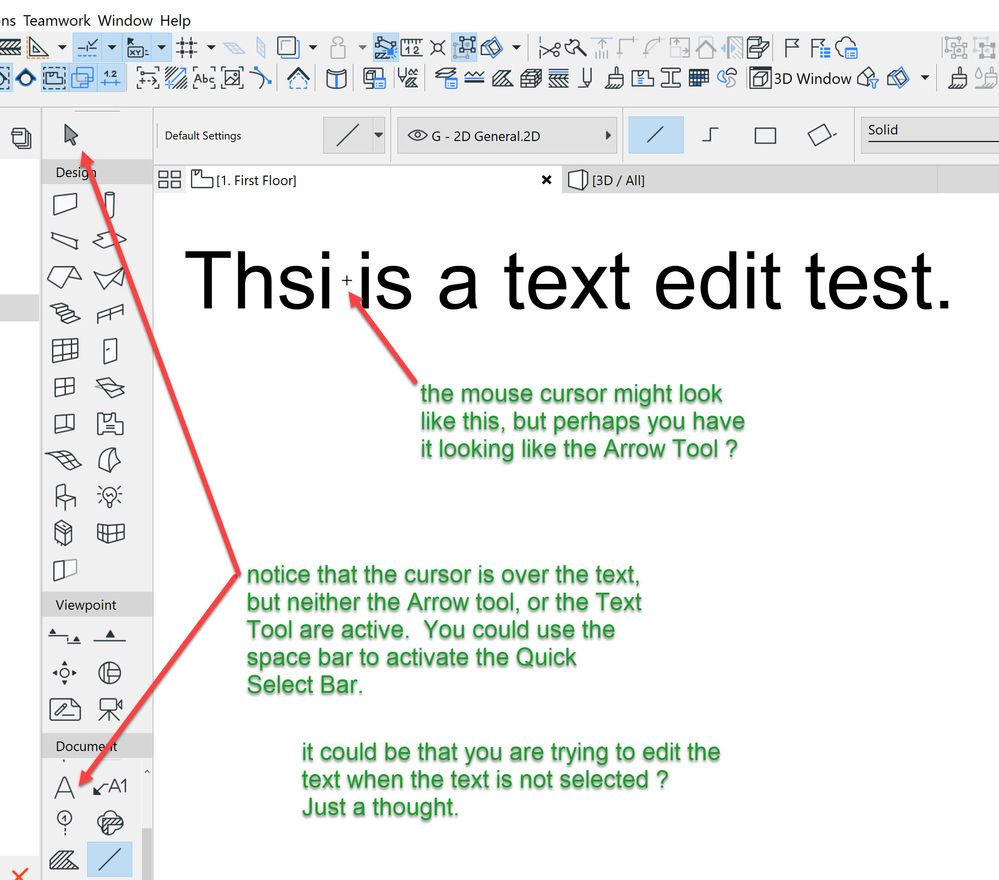The width and height of the screenshot is (999, 880).
Task: Select the Text tool (letter A)
Action: pos(64,787)
